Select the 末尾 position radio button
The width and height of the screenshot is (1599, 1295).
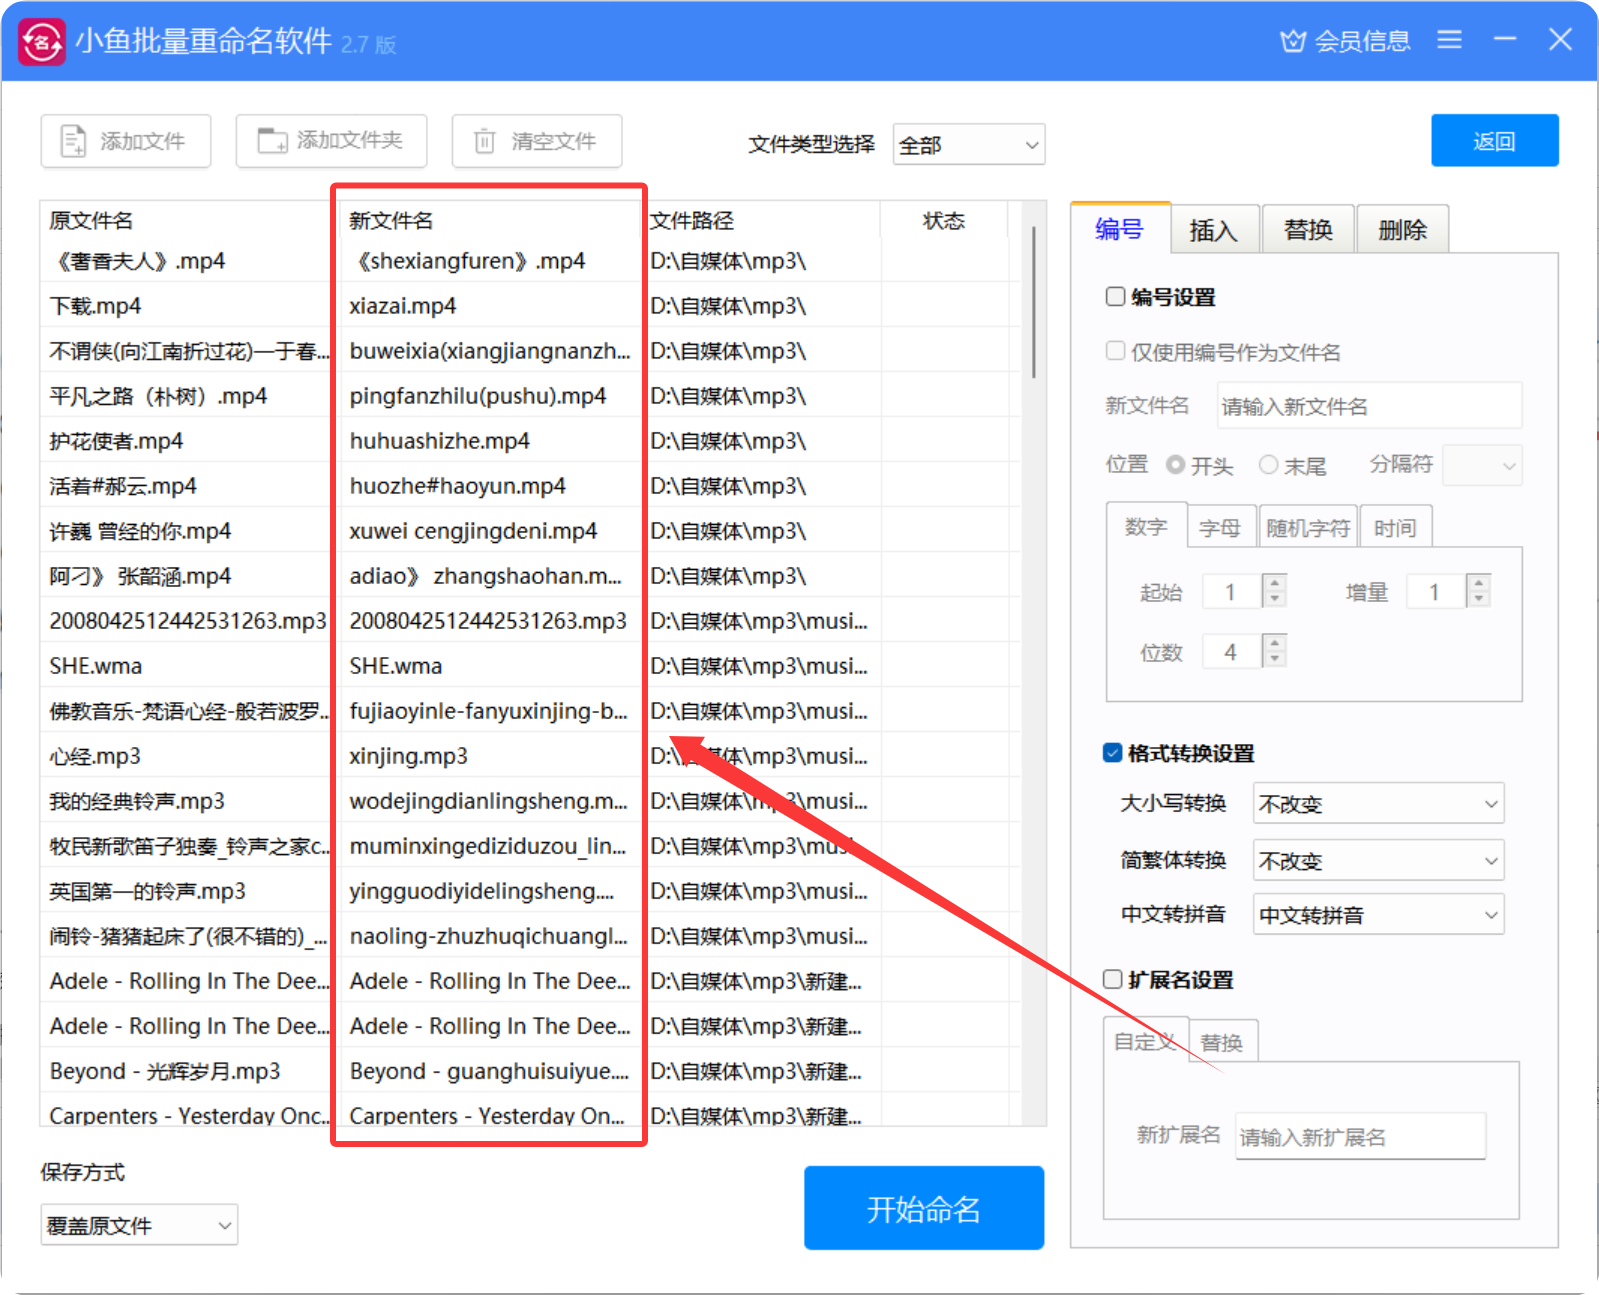coord(1268,465)
